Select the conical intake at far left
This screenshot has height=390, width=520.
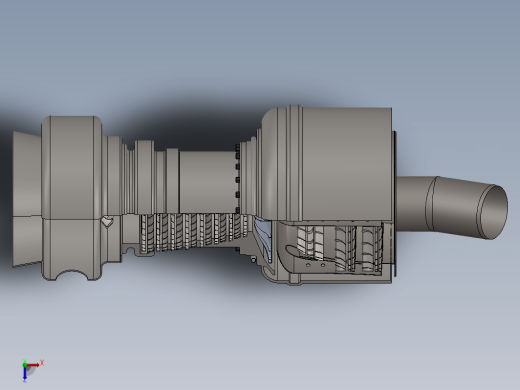[27, 199]
